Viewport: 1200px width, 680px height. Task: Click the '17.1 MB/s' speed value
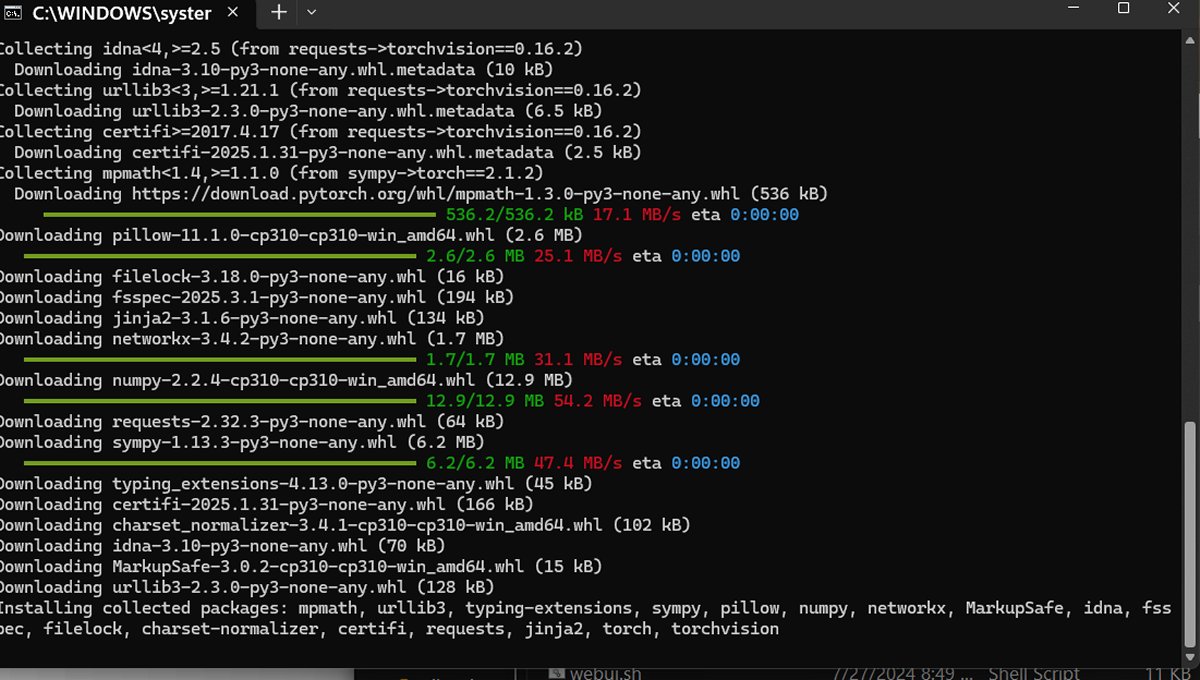pyautogui.click(x=636, y=215)
